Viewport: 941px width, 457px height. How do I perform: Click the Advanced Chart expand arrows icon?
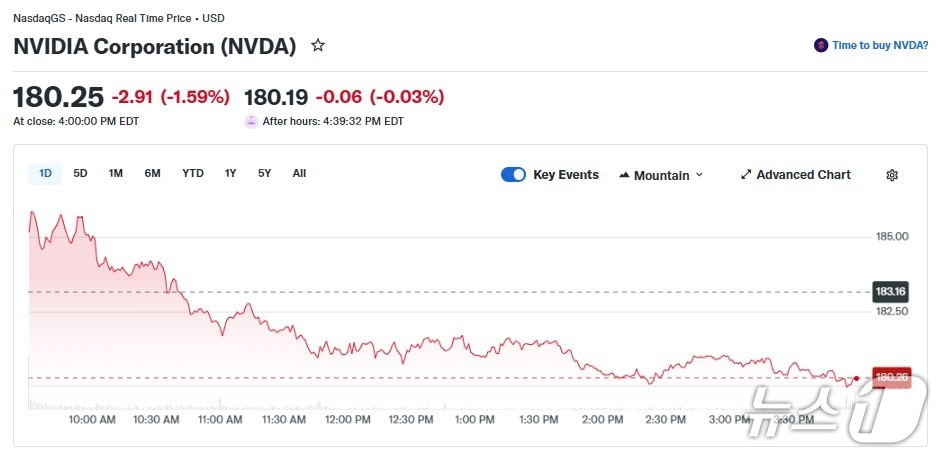point(745,175)
